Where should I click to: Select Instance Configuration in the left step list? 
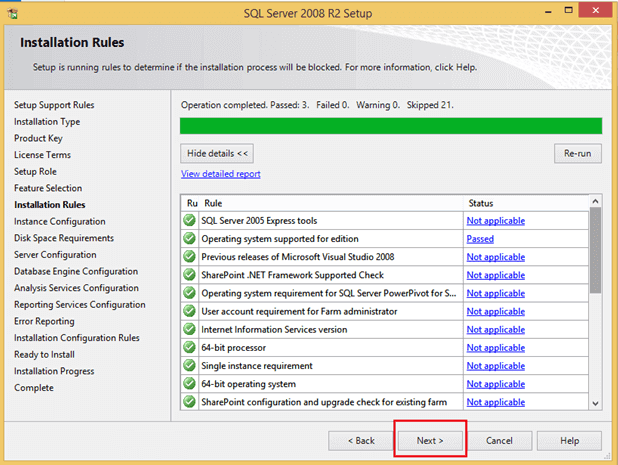[x=59, y=221]
